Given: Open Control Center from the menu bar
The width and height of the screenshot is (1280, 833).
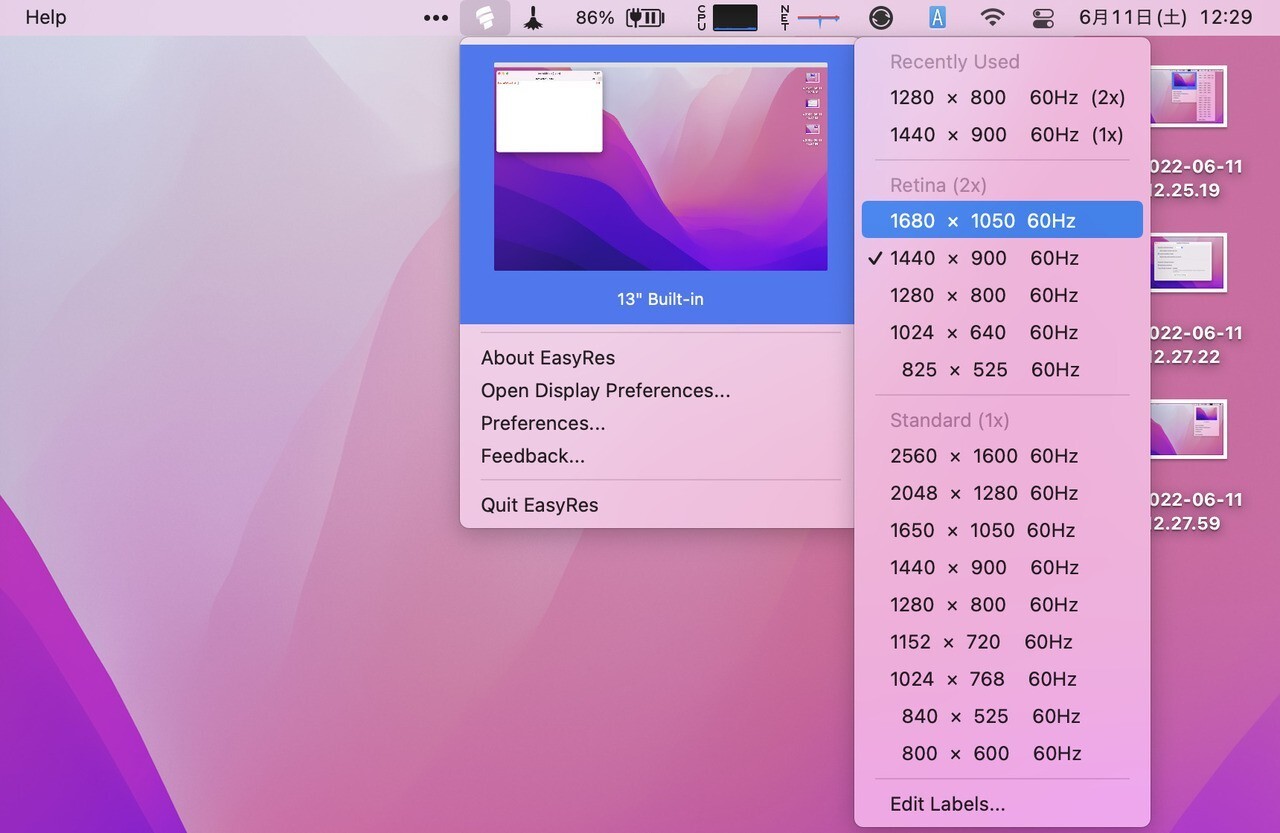Looking at the screenshot, I should [x=1043, y=17].
